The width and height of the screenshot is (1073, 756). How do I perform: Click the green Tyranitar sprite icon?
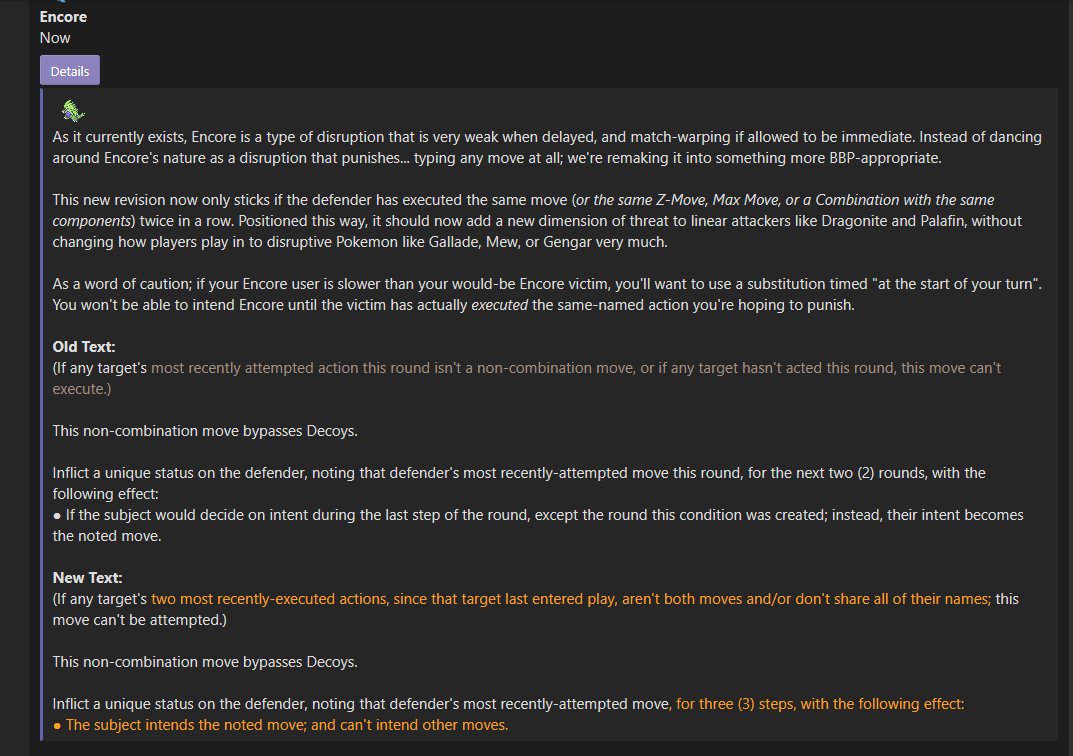pyautogui.click(x=73, y=110)
